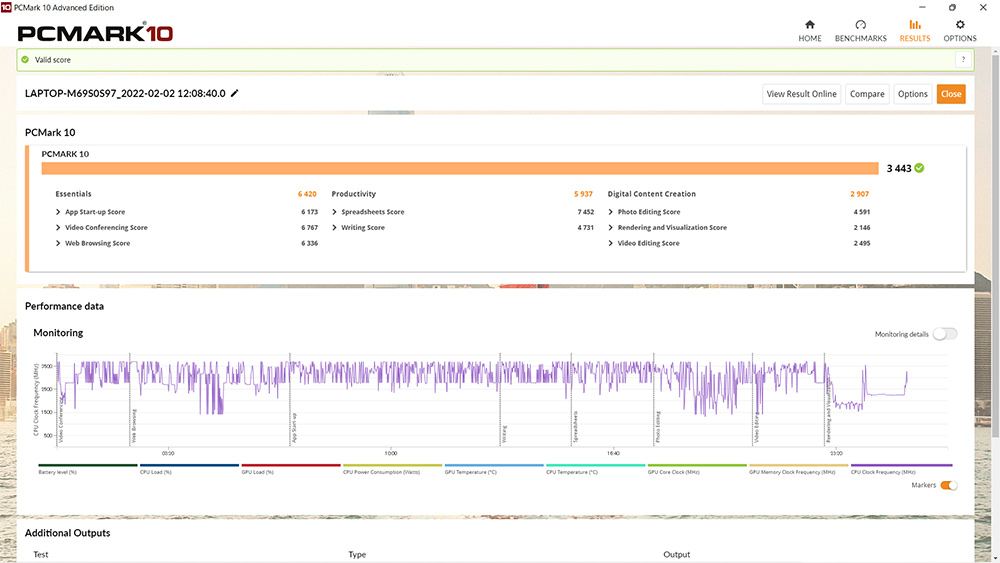The height and width of the screenshot is (563, 1000).
Task: Open the Benchmarks gauge icon
Action: click(x=860, y=25)
